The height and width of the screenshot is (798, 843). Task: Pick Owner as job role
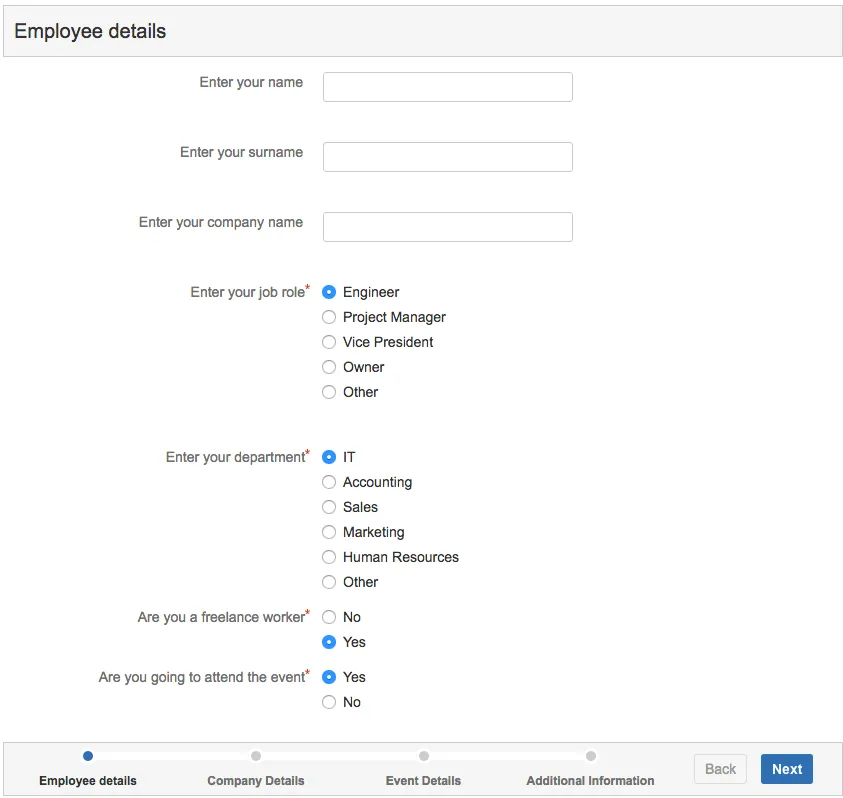tap(328, 367)
